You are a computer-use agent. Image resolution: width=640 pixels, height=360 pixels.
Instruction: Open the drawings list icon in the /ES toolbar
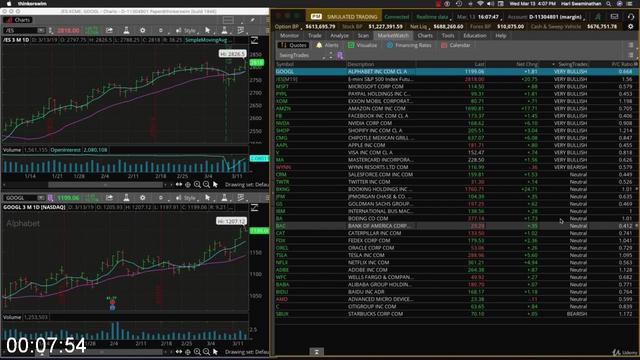click(x=241, y=30)
